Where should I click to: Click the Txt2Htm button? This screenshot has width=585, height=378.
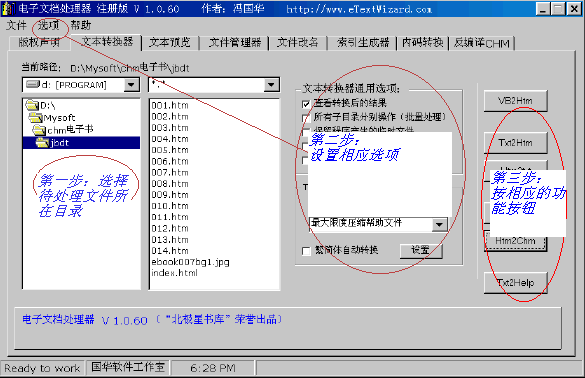[x=515, y=143]
